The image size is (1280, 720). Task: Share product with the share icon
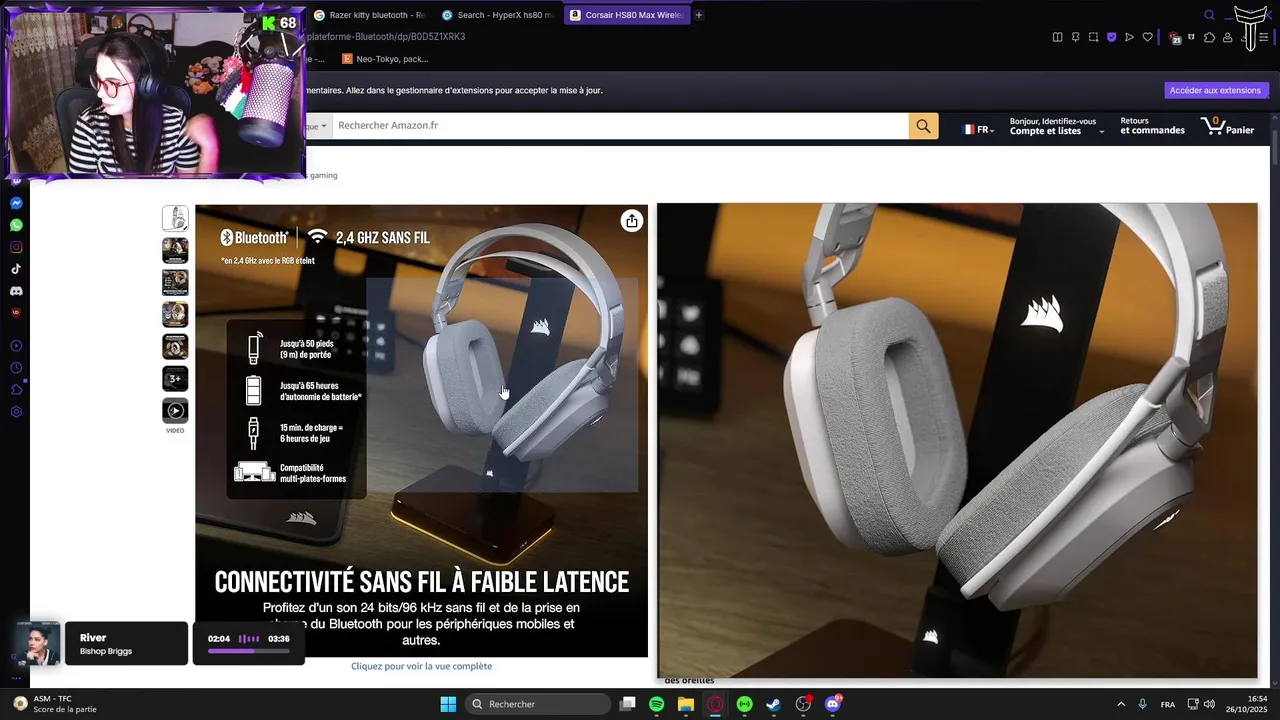click(x=631, y=221)
